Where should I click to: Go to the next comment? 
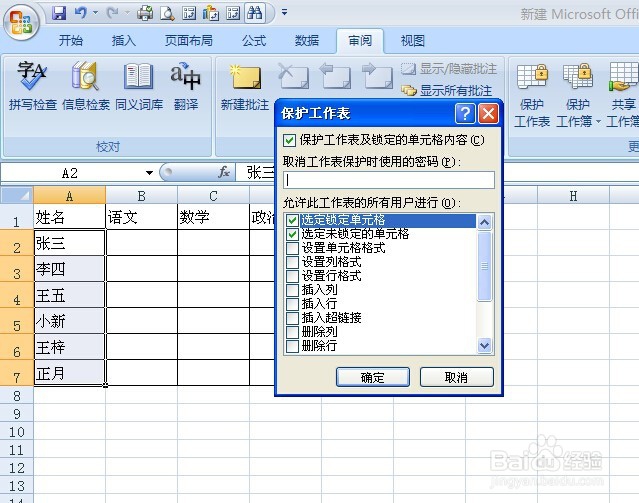tap(377, 75)
